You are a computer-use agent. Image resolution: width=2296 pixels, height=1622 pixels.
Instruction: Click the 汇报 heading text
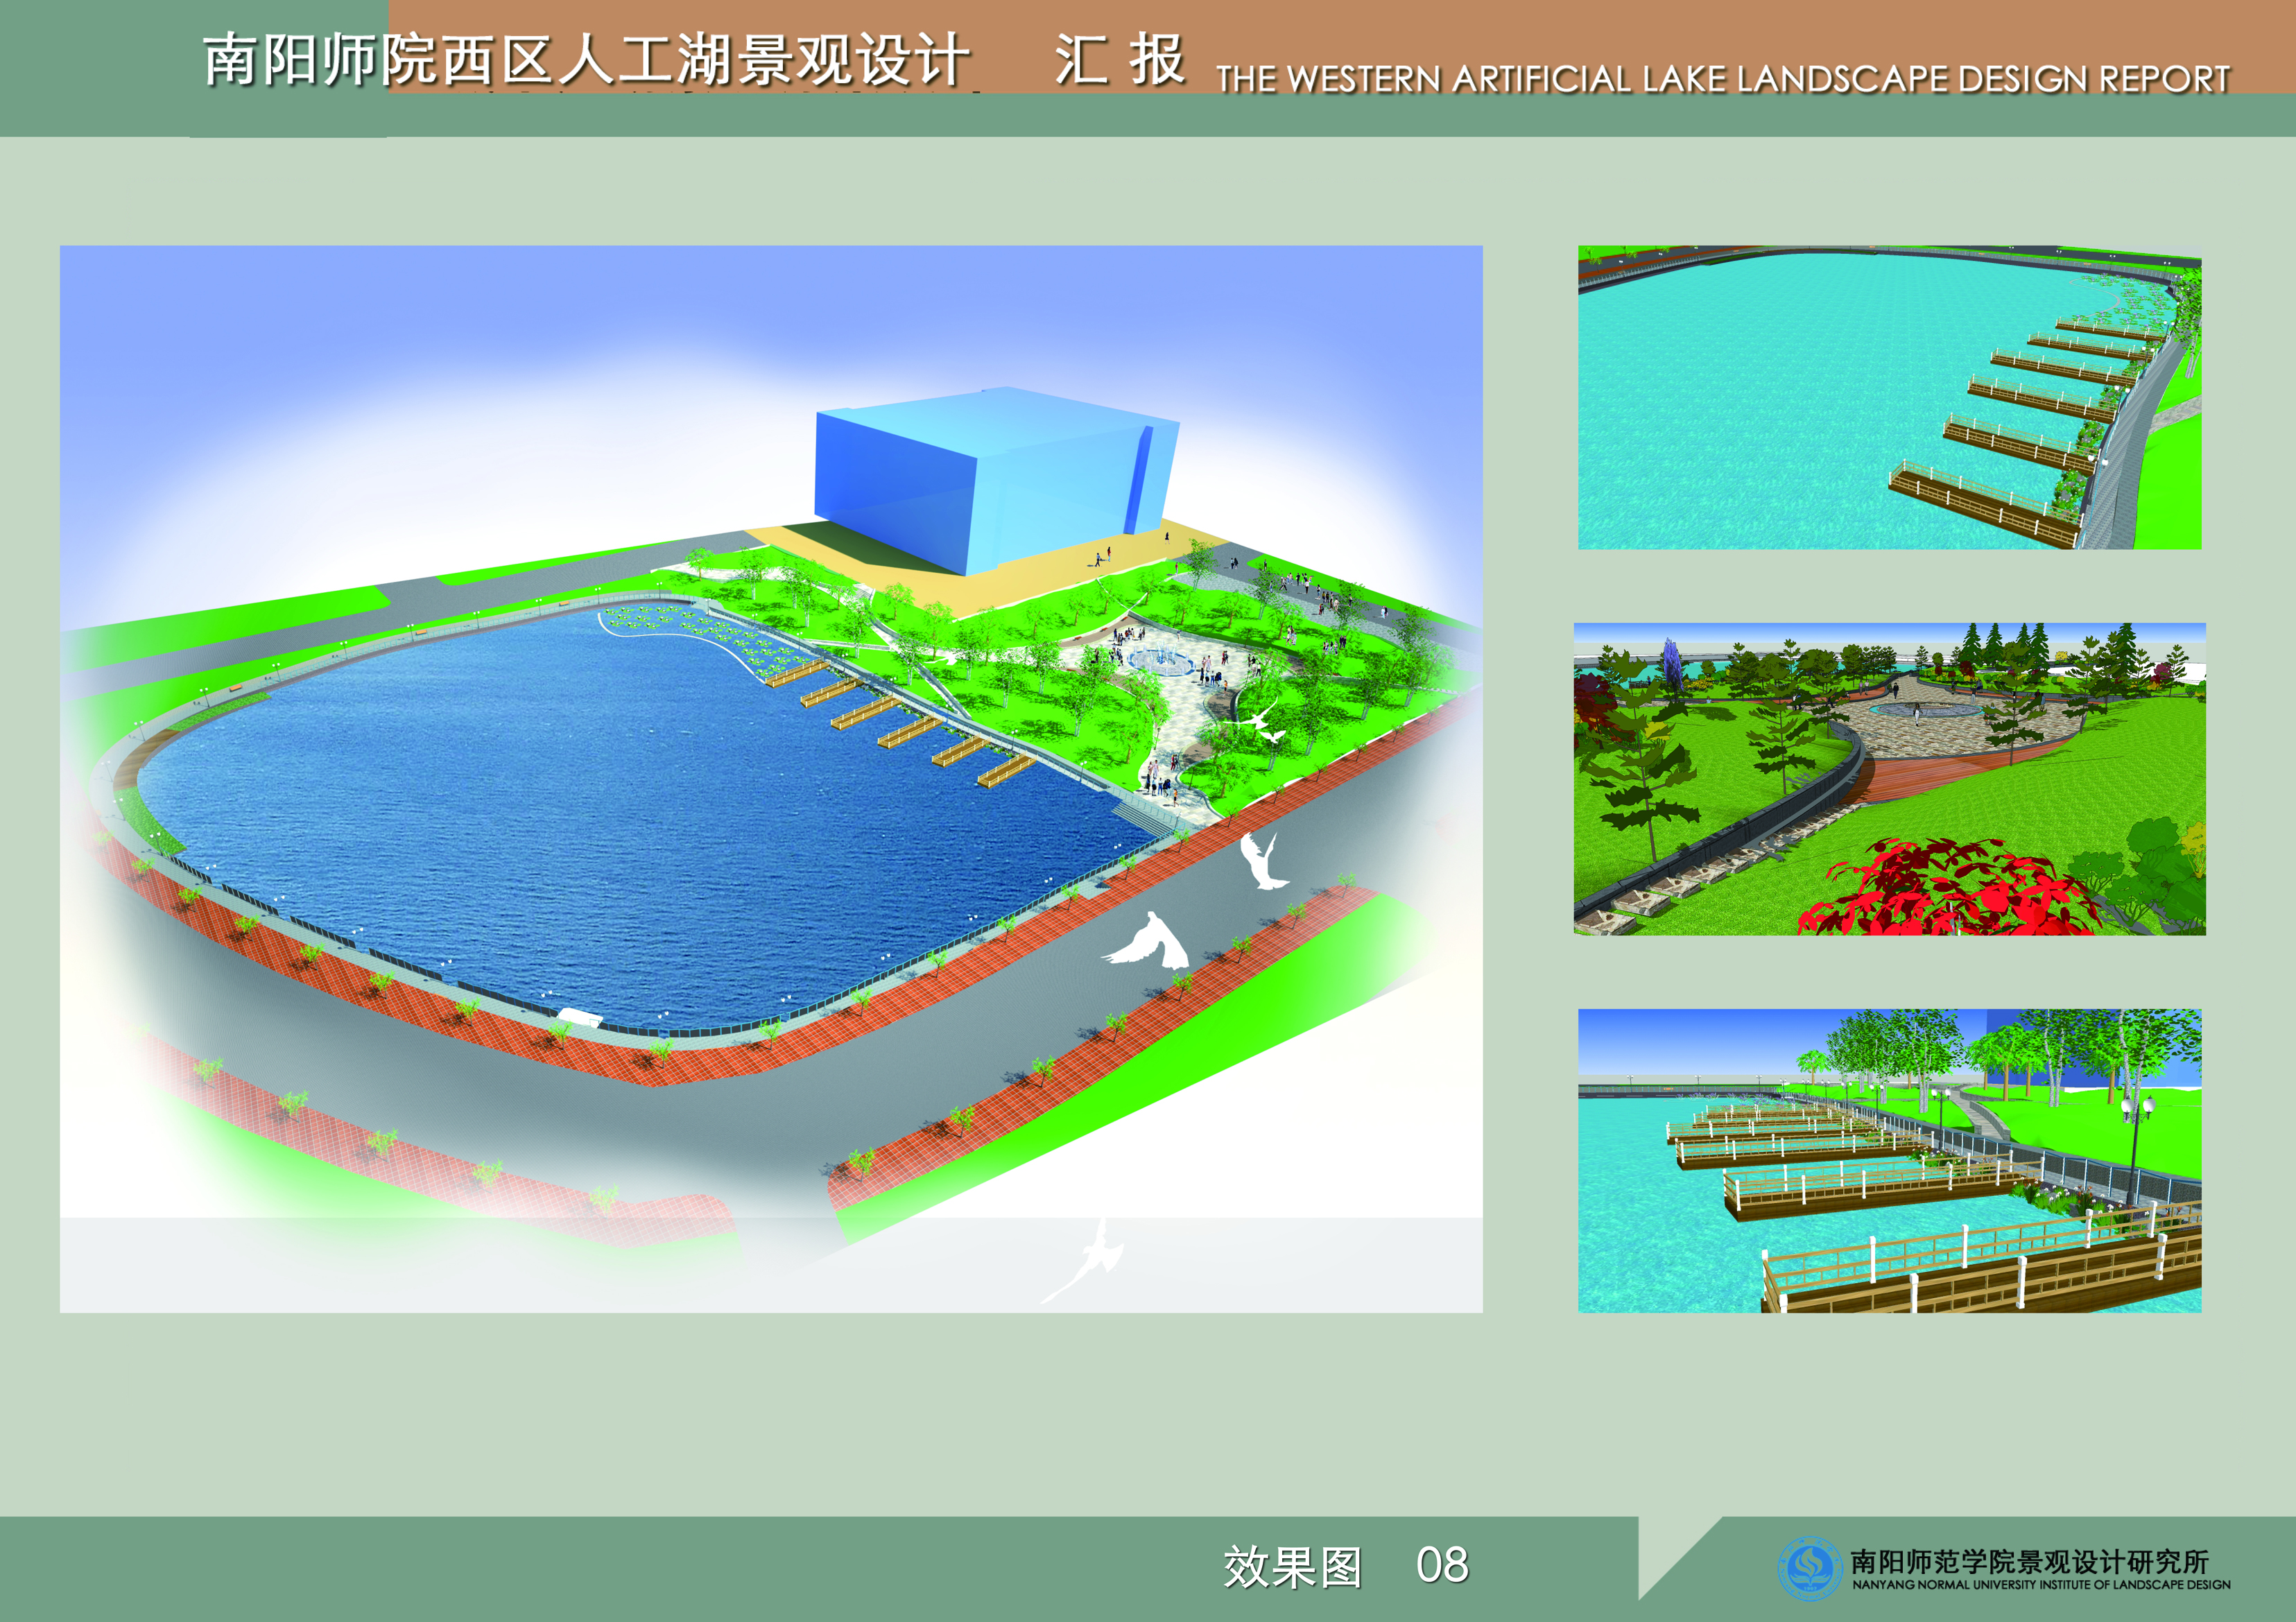[1121, 60]
